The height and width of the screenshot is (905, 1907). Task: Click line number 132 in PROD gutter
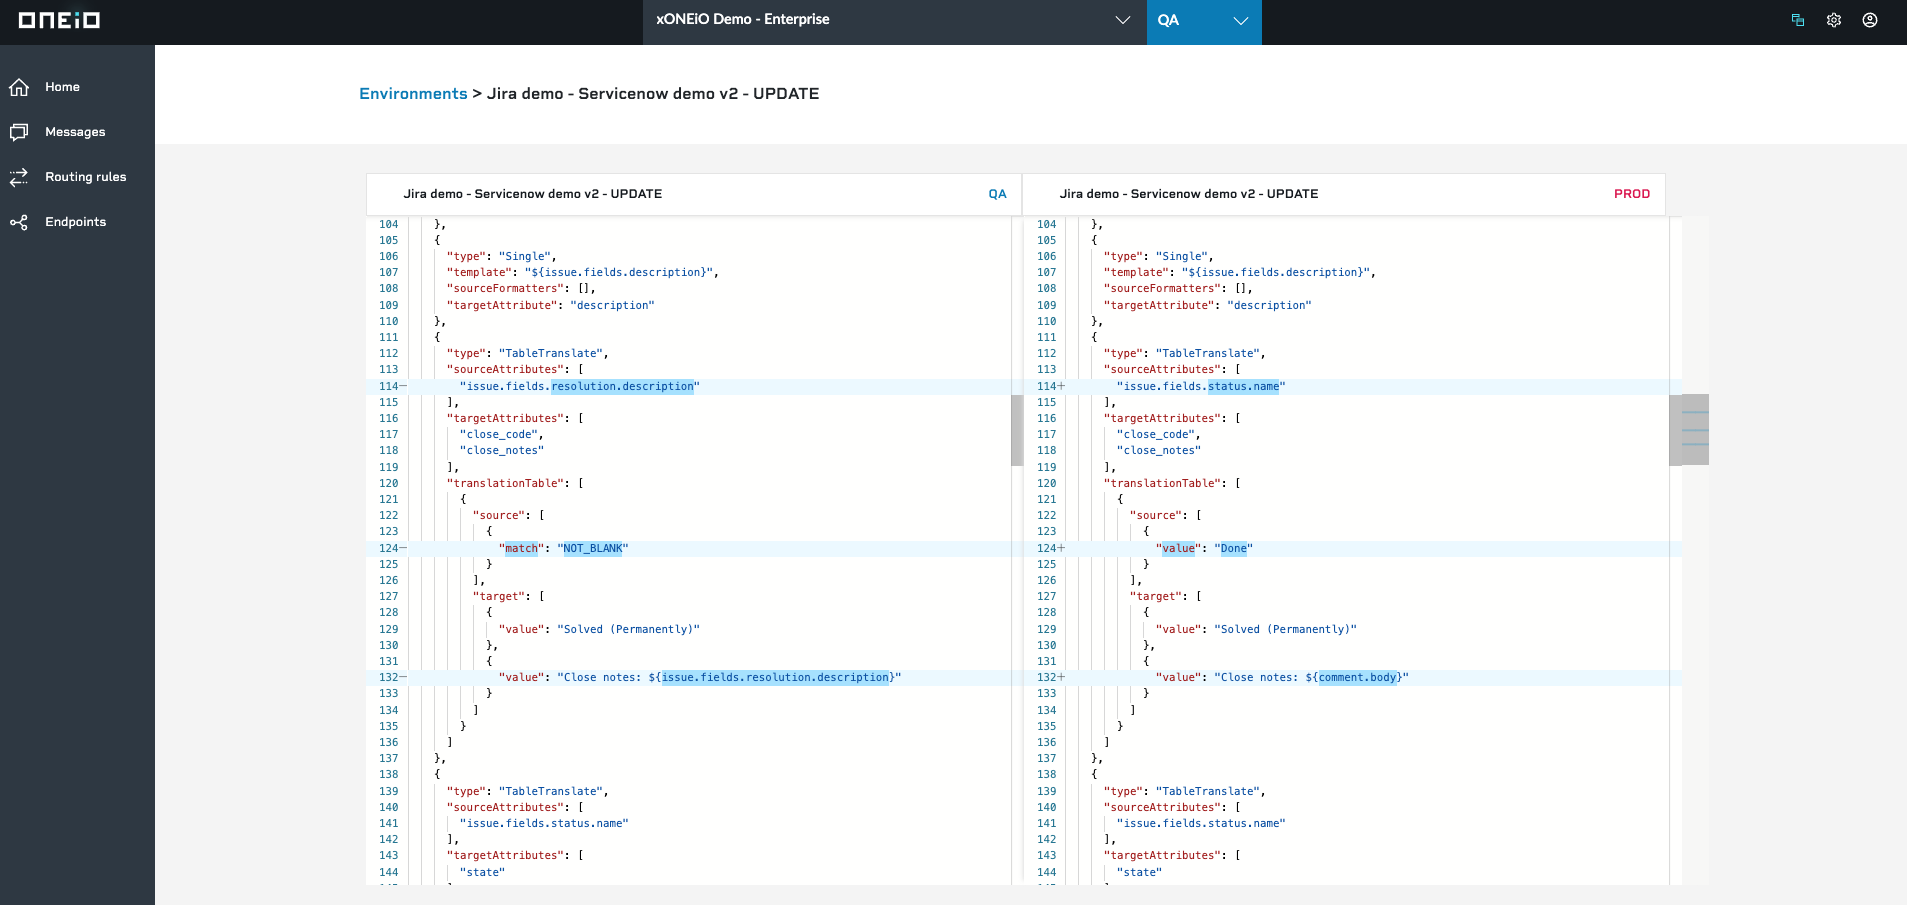click(1046, 677)
